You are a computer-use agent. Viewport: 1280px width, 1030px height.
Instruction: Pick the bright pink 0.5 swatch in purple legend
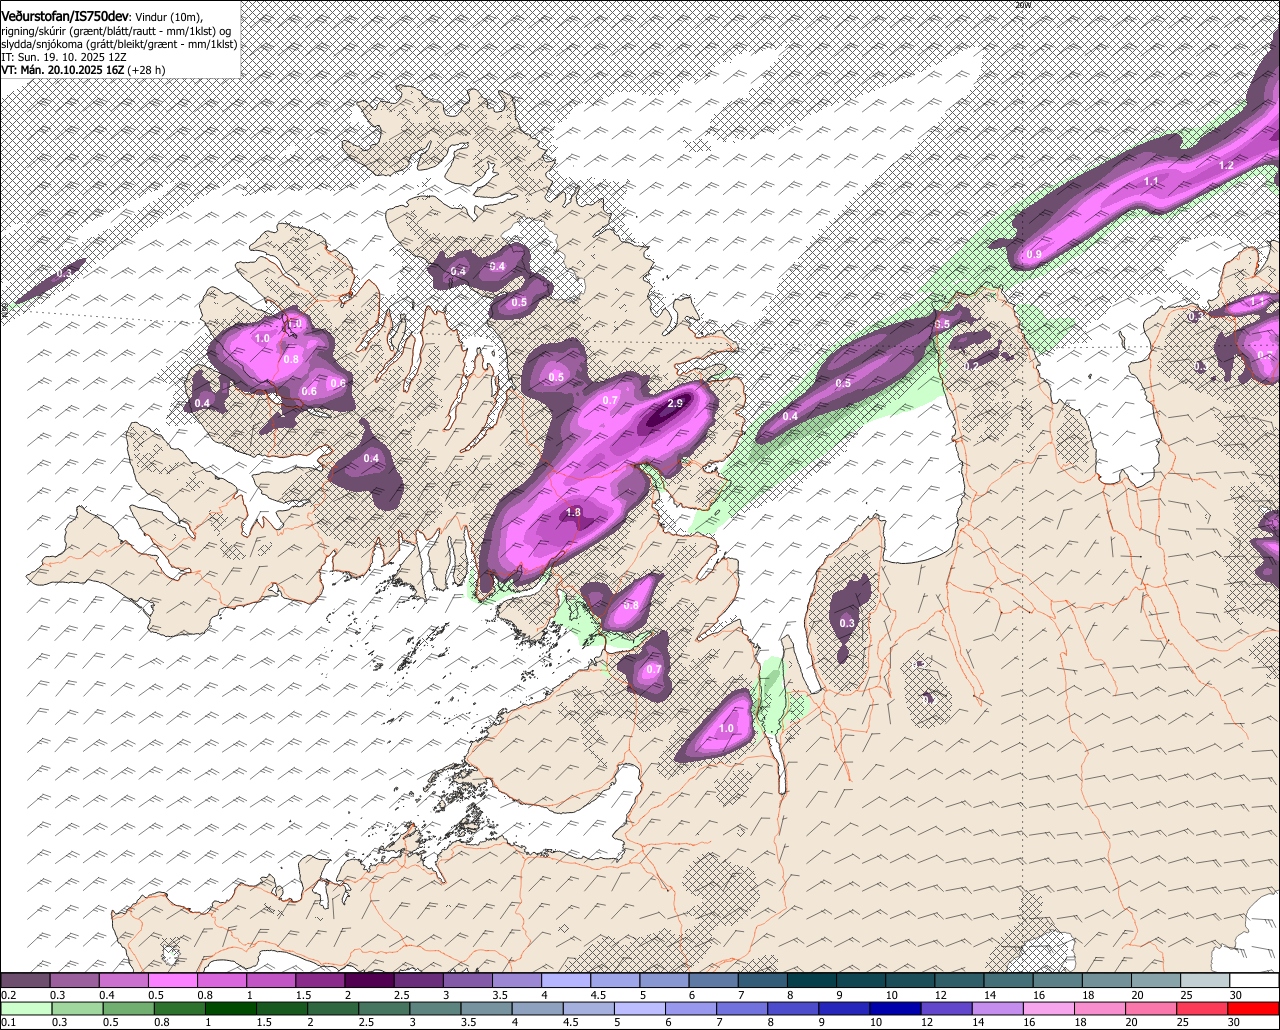tap(173, 980)
